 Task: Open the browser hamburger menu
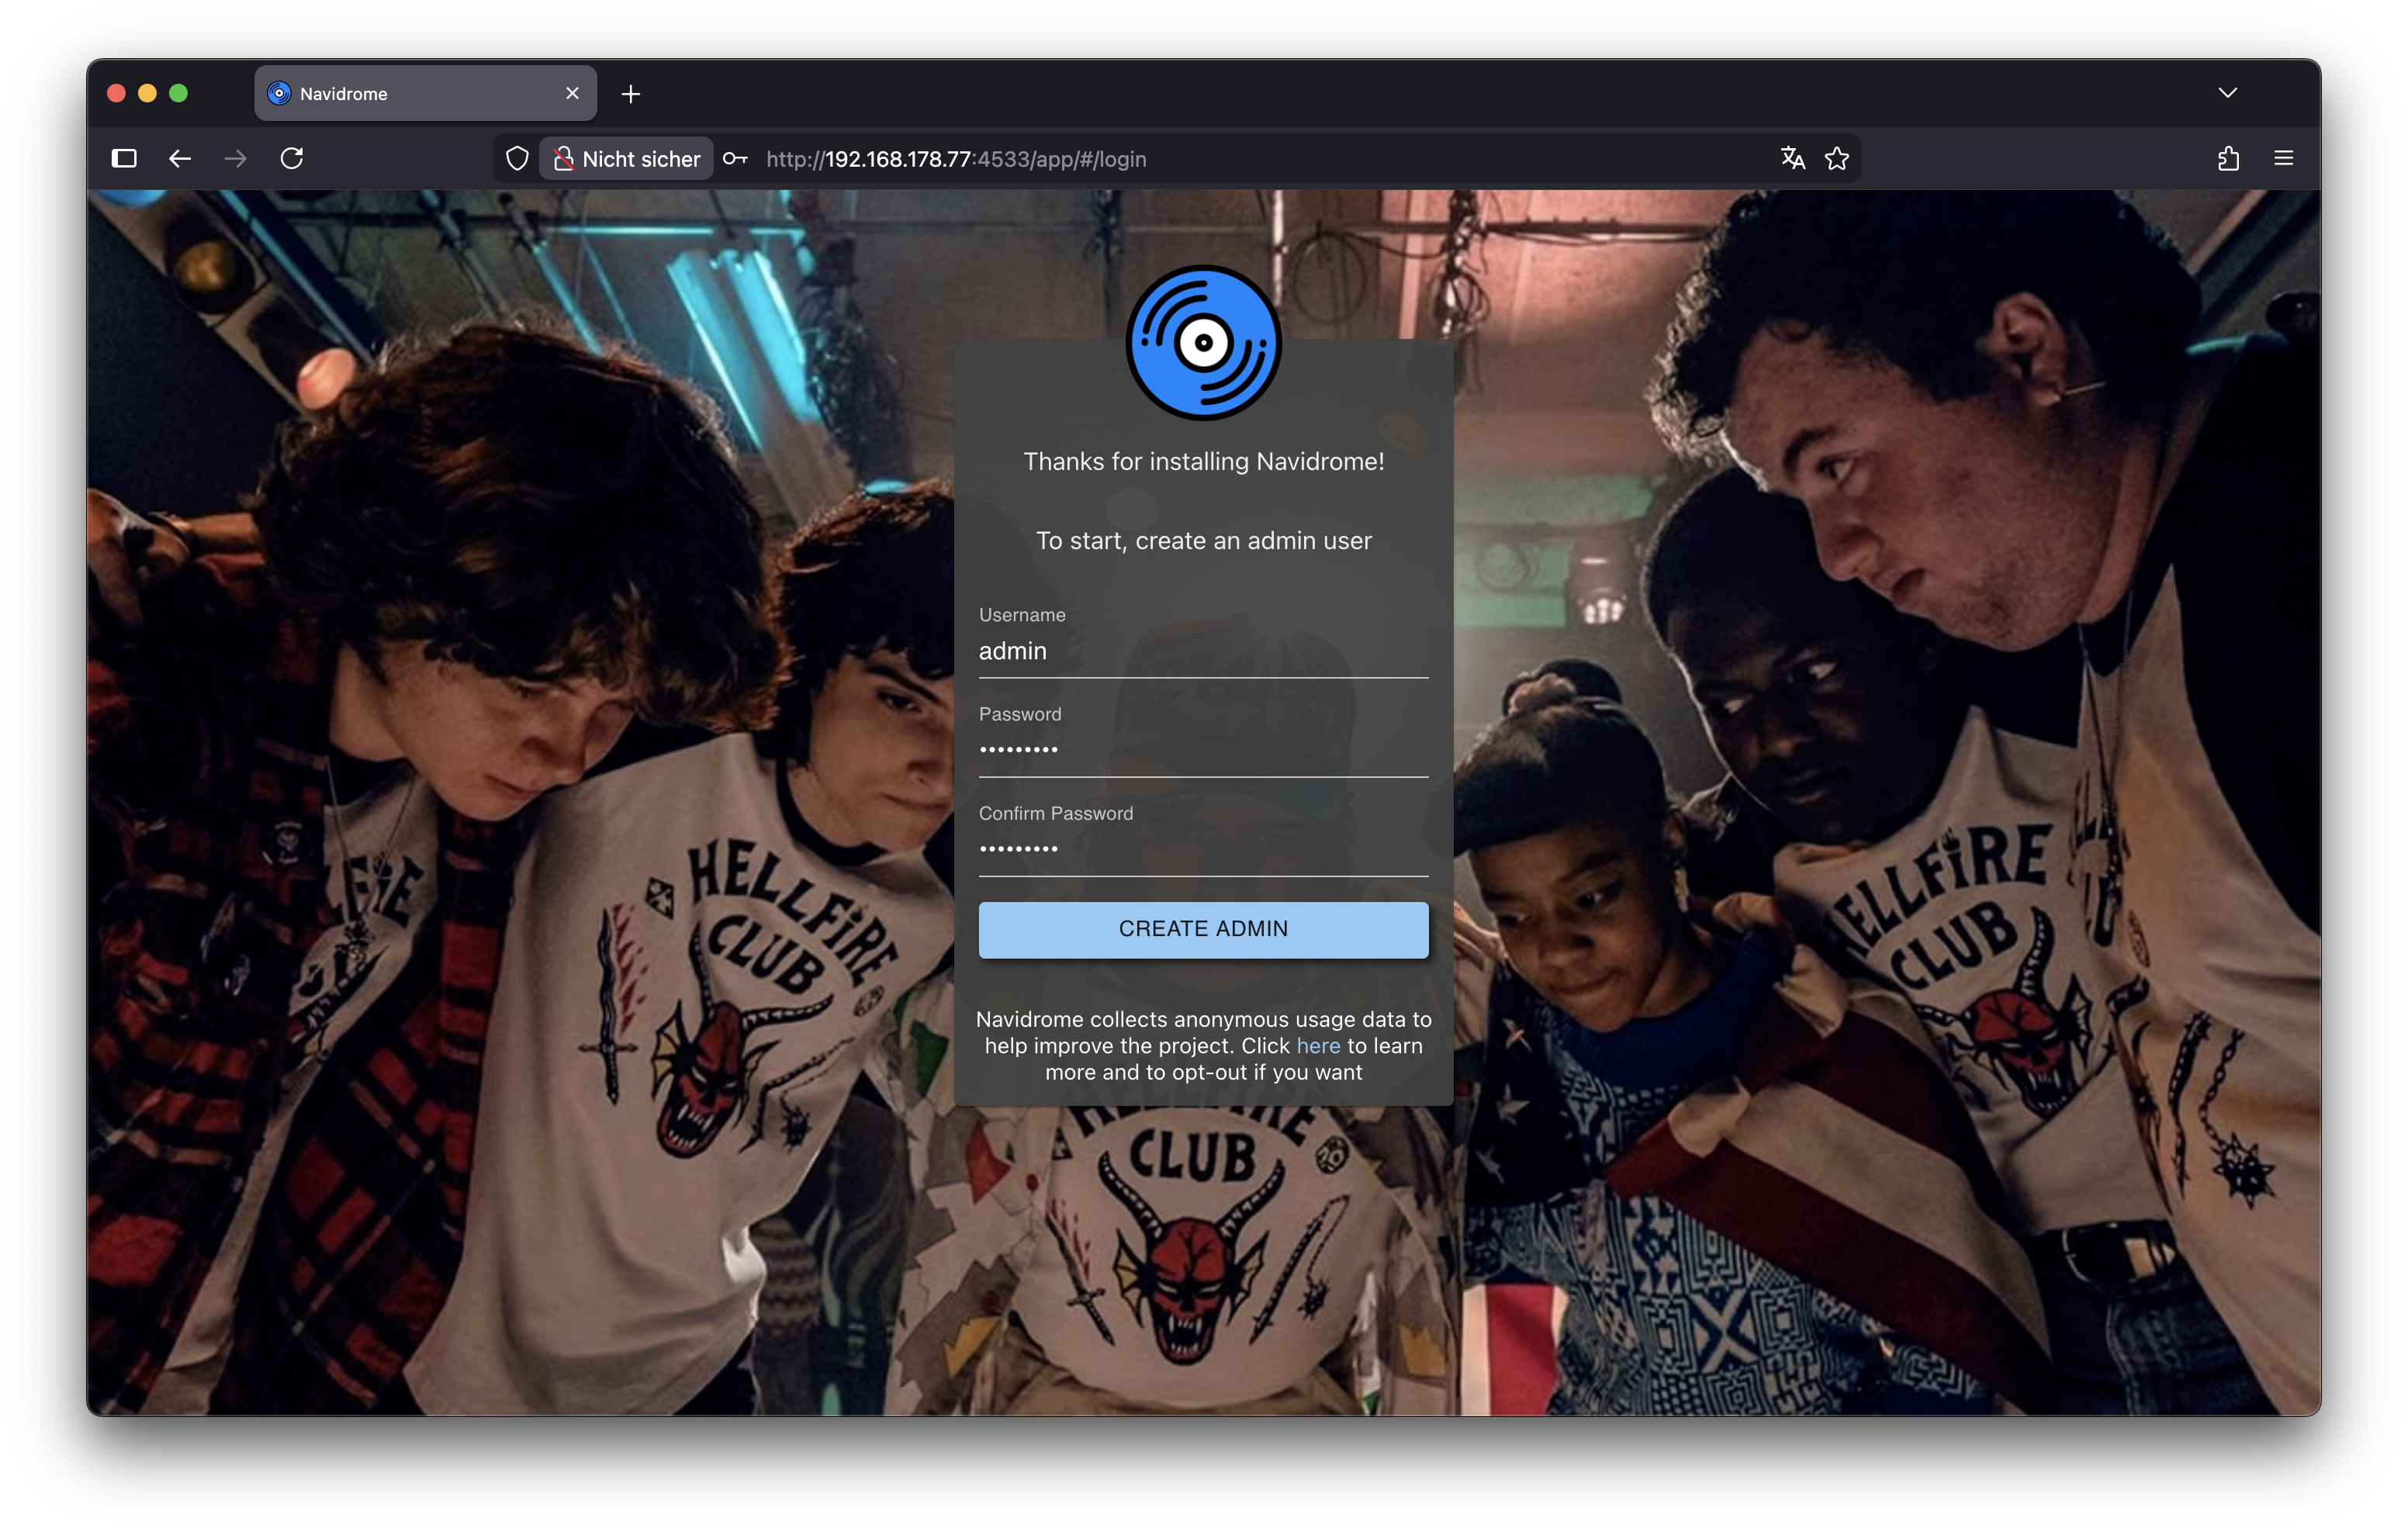tap(2284, 158)
